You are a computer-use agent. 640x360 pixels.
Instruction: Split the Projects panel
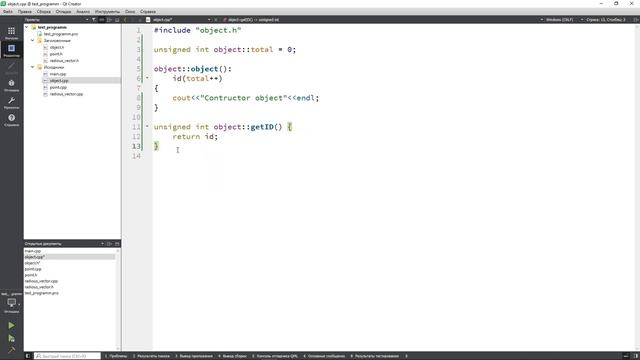pyautogui.click(x=109, y=20)
